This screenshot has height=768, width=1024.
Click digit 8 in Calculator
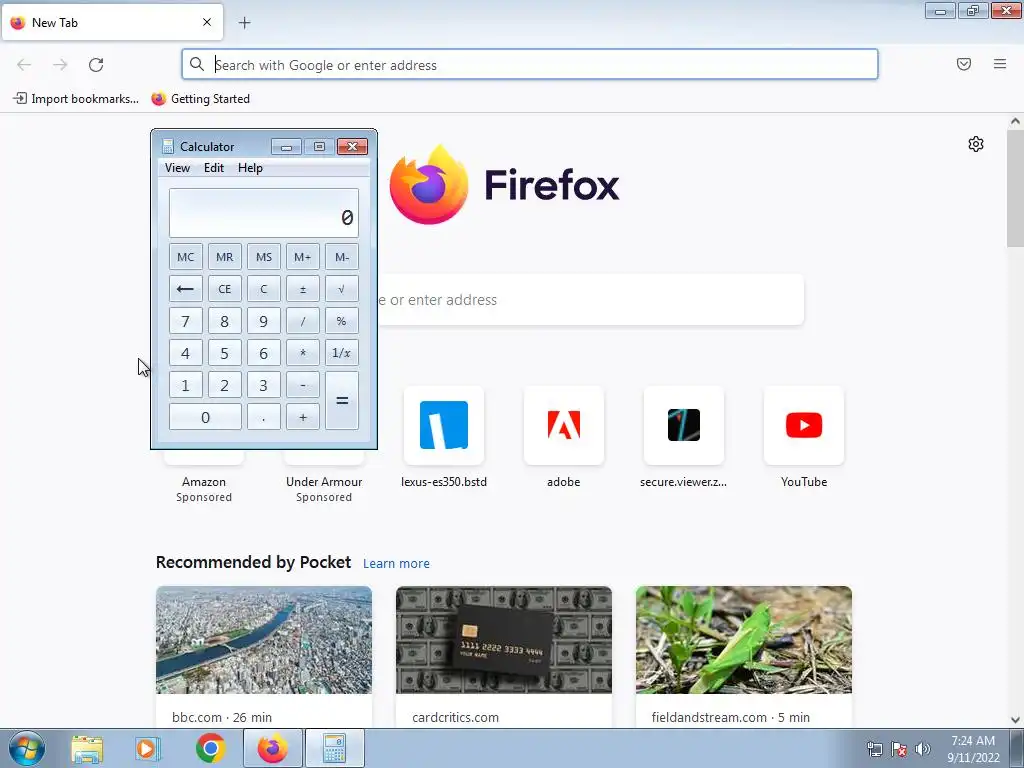[x=225, y=321]
